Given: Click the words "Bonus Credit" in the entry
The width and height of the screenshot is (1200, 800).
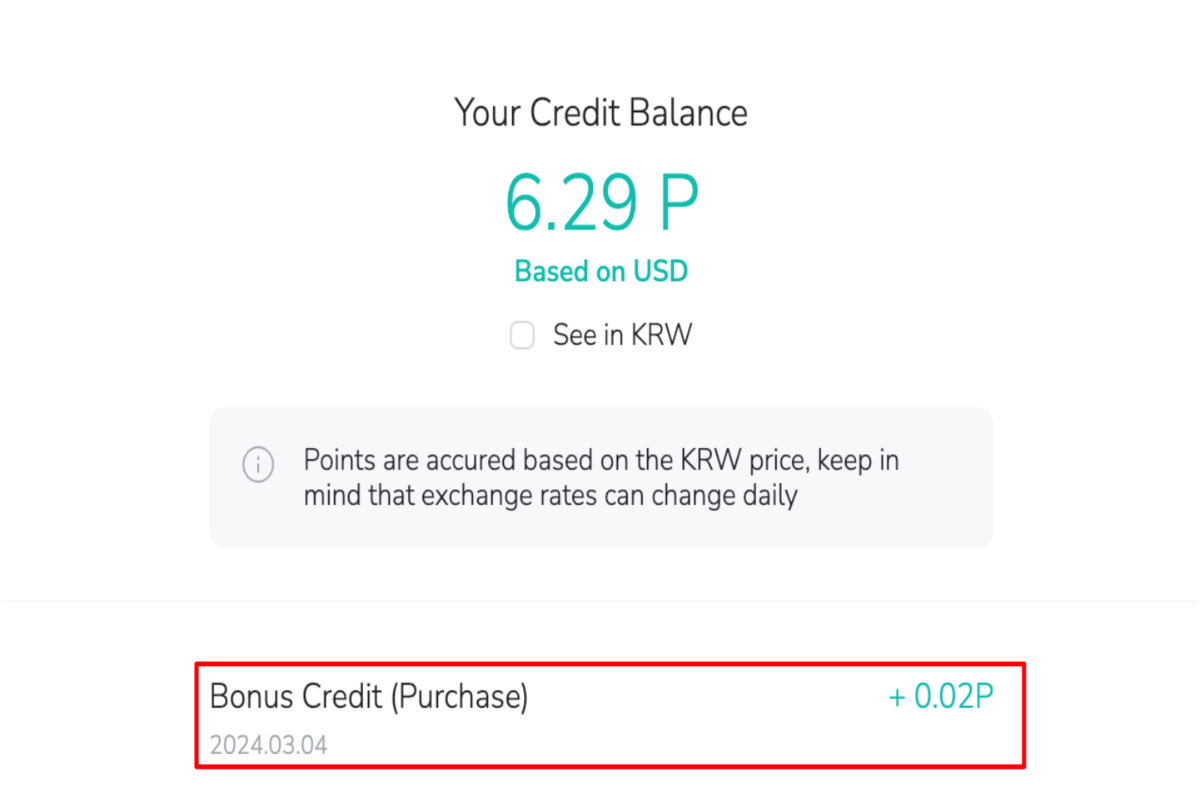Looking at the screenshot, I should click(x=296, y=697).
